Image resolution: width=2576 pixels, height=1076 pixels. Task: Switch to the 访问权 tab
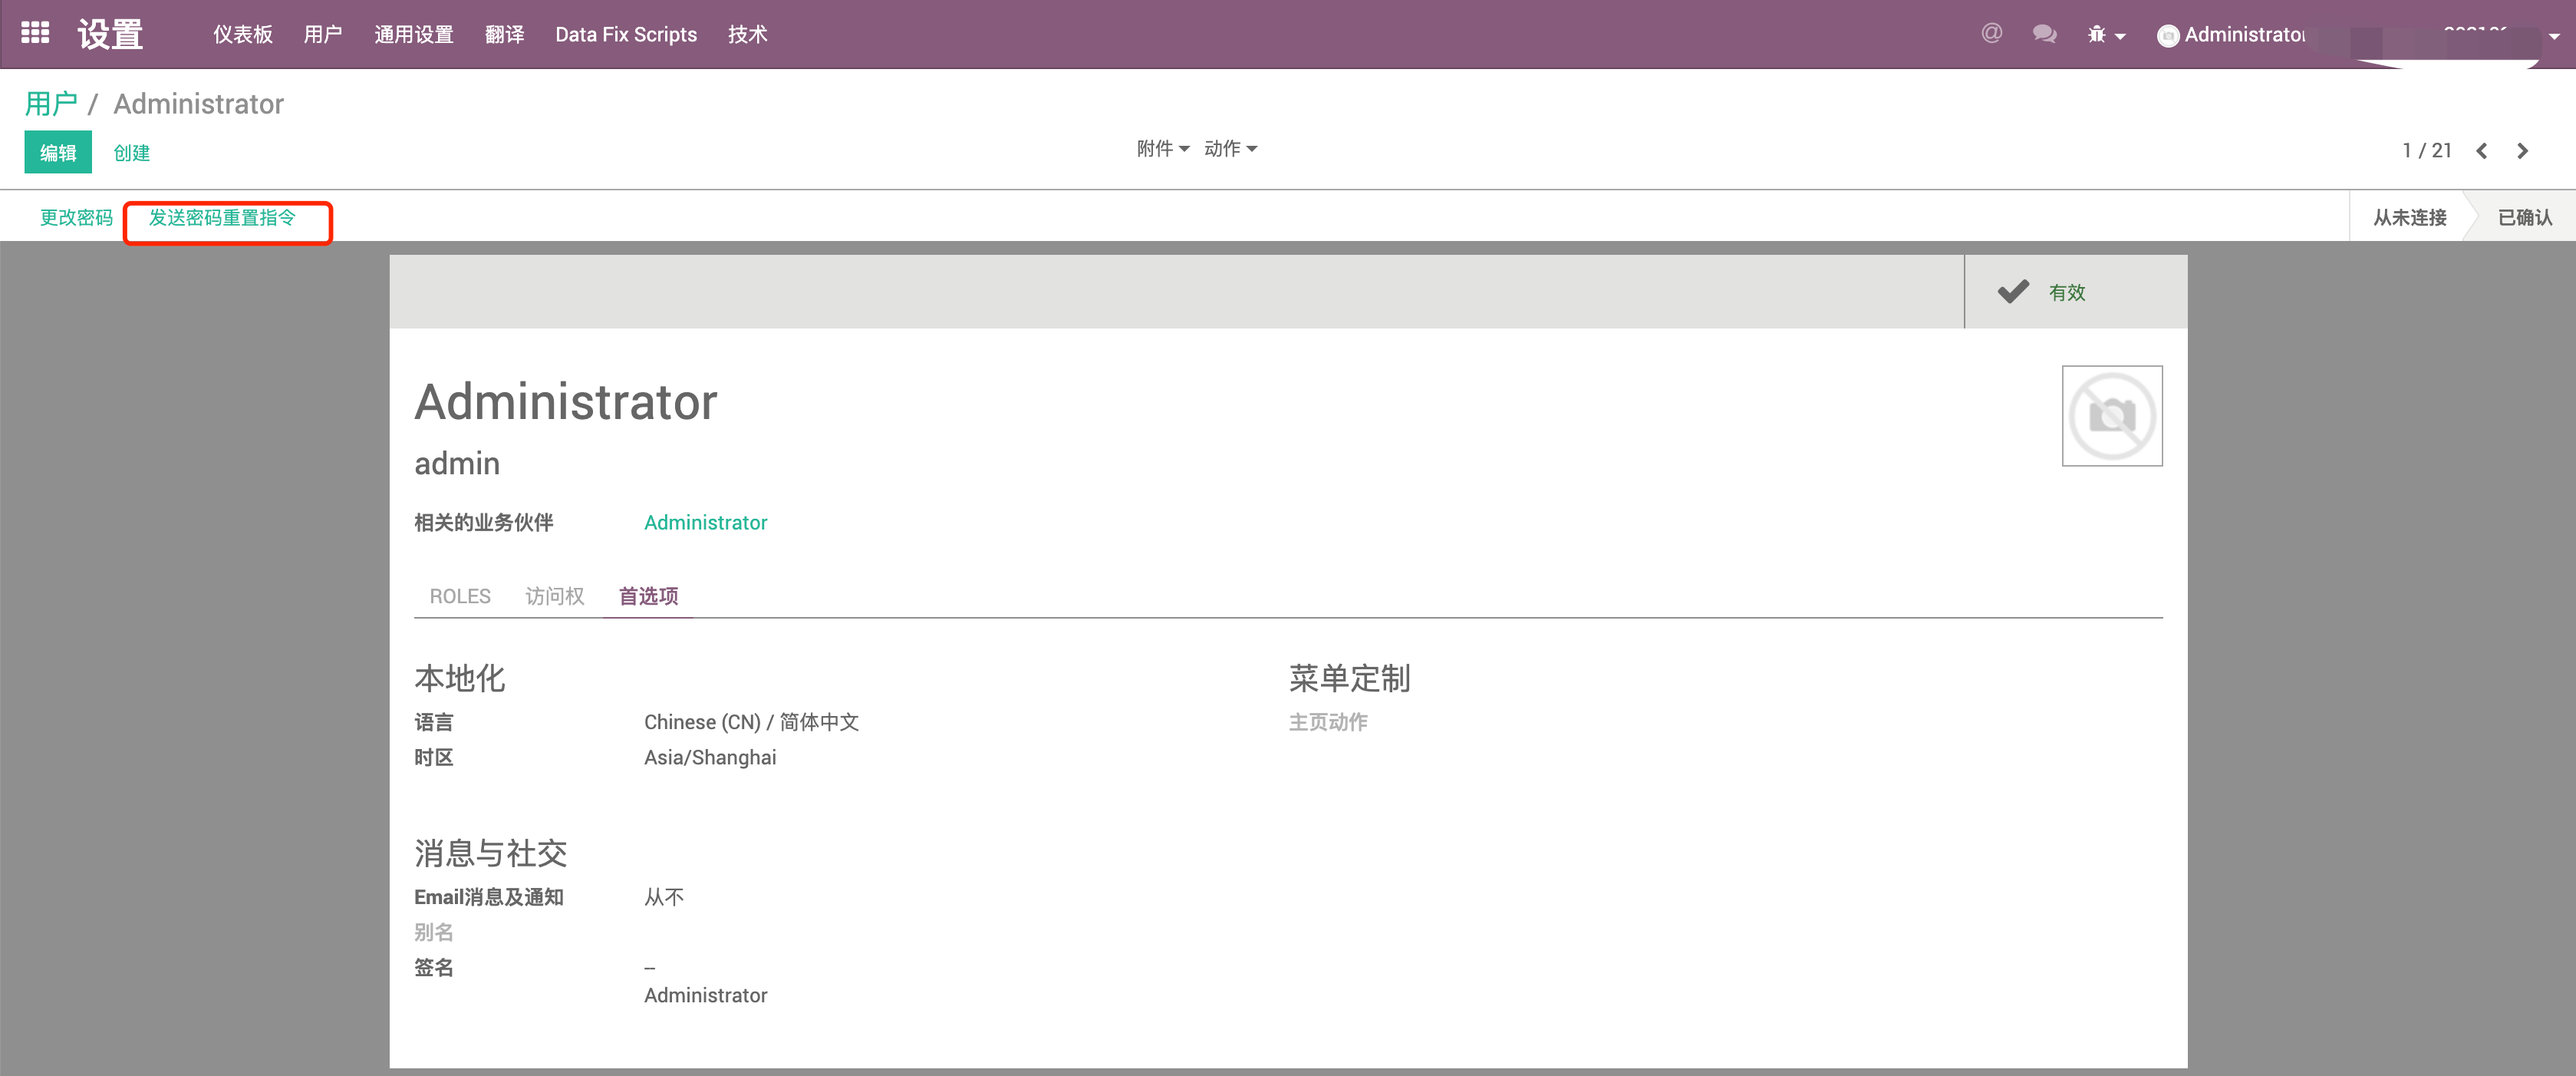[x=554, y=596]
